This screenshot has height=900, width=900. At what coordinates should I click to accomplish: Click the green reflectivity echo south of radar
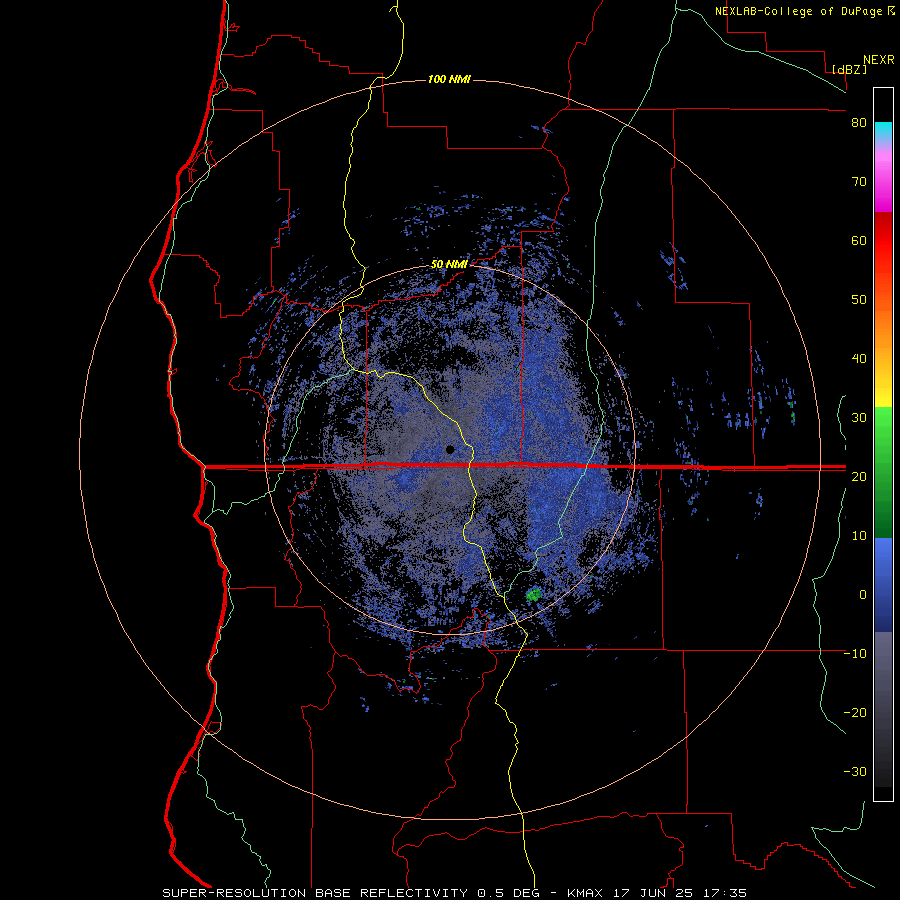click(x=534, y=595)
